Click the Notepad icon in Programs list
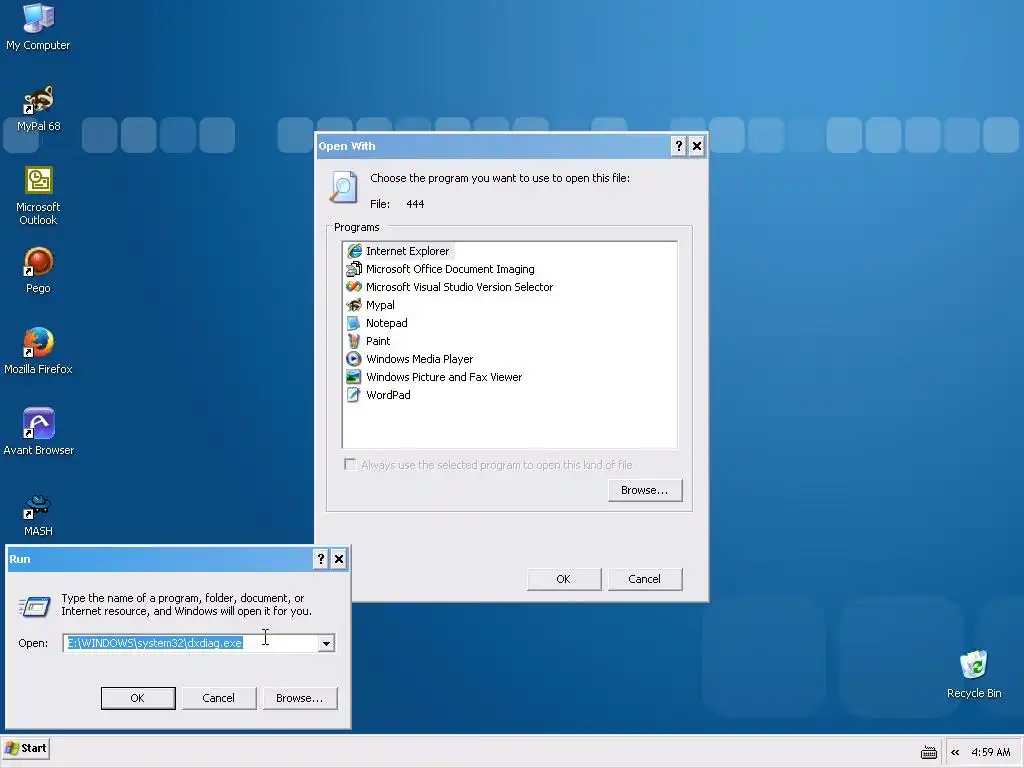The image size is (1024, 768). click(x=354, y=323)
